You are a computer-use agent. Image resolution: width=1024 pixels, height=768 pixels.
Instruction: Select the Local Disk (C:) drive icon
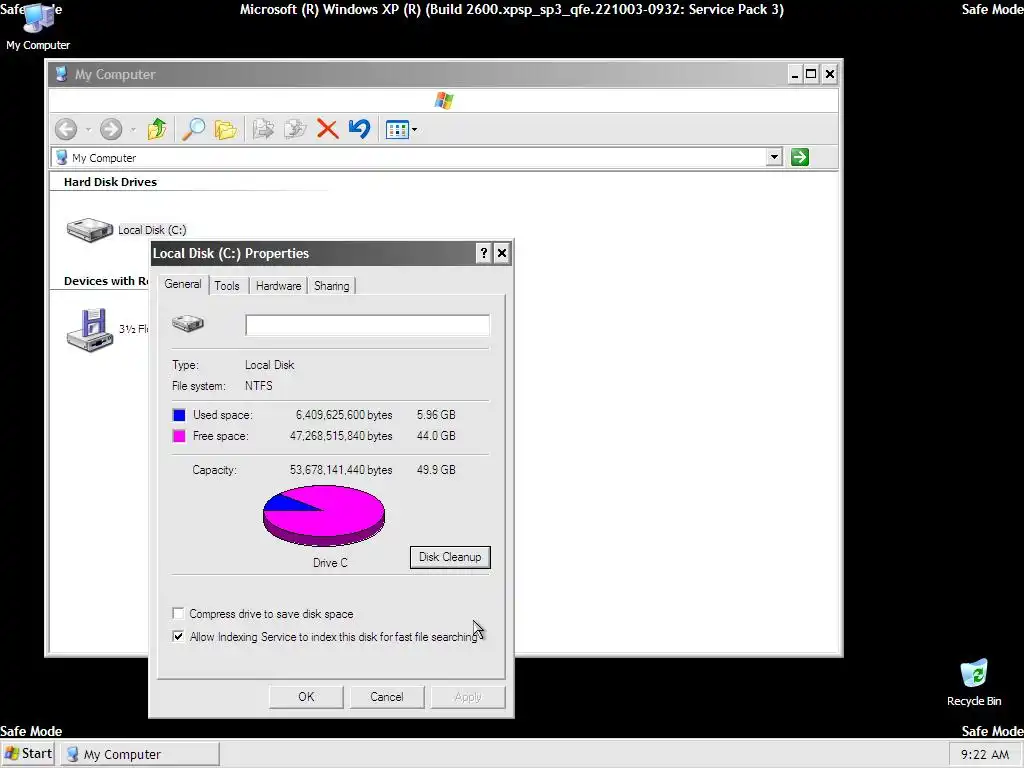90,230
